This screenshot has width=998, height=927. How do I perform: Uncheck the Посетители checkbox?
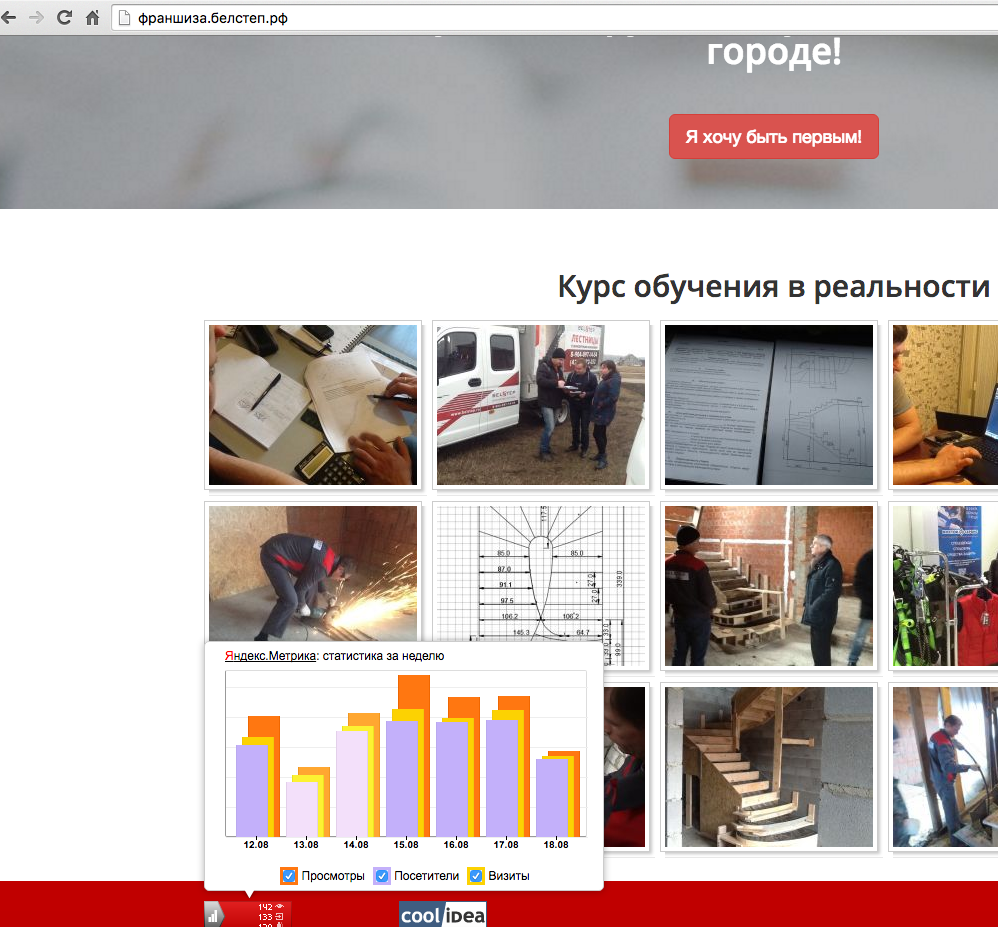381,876
